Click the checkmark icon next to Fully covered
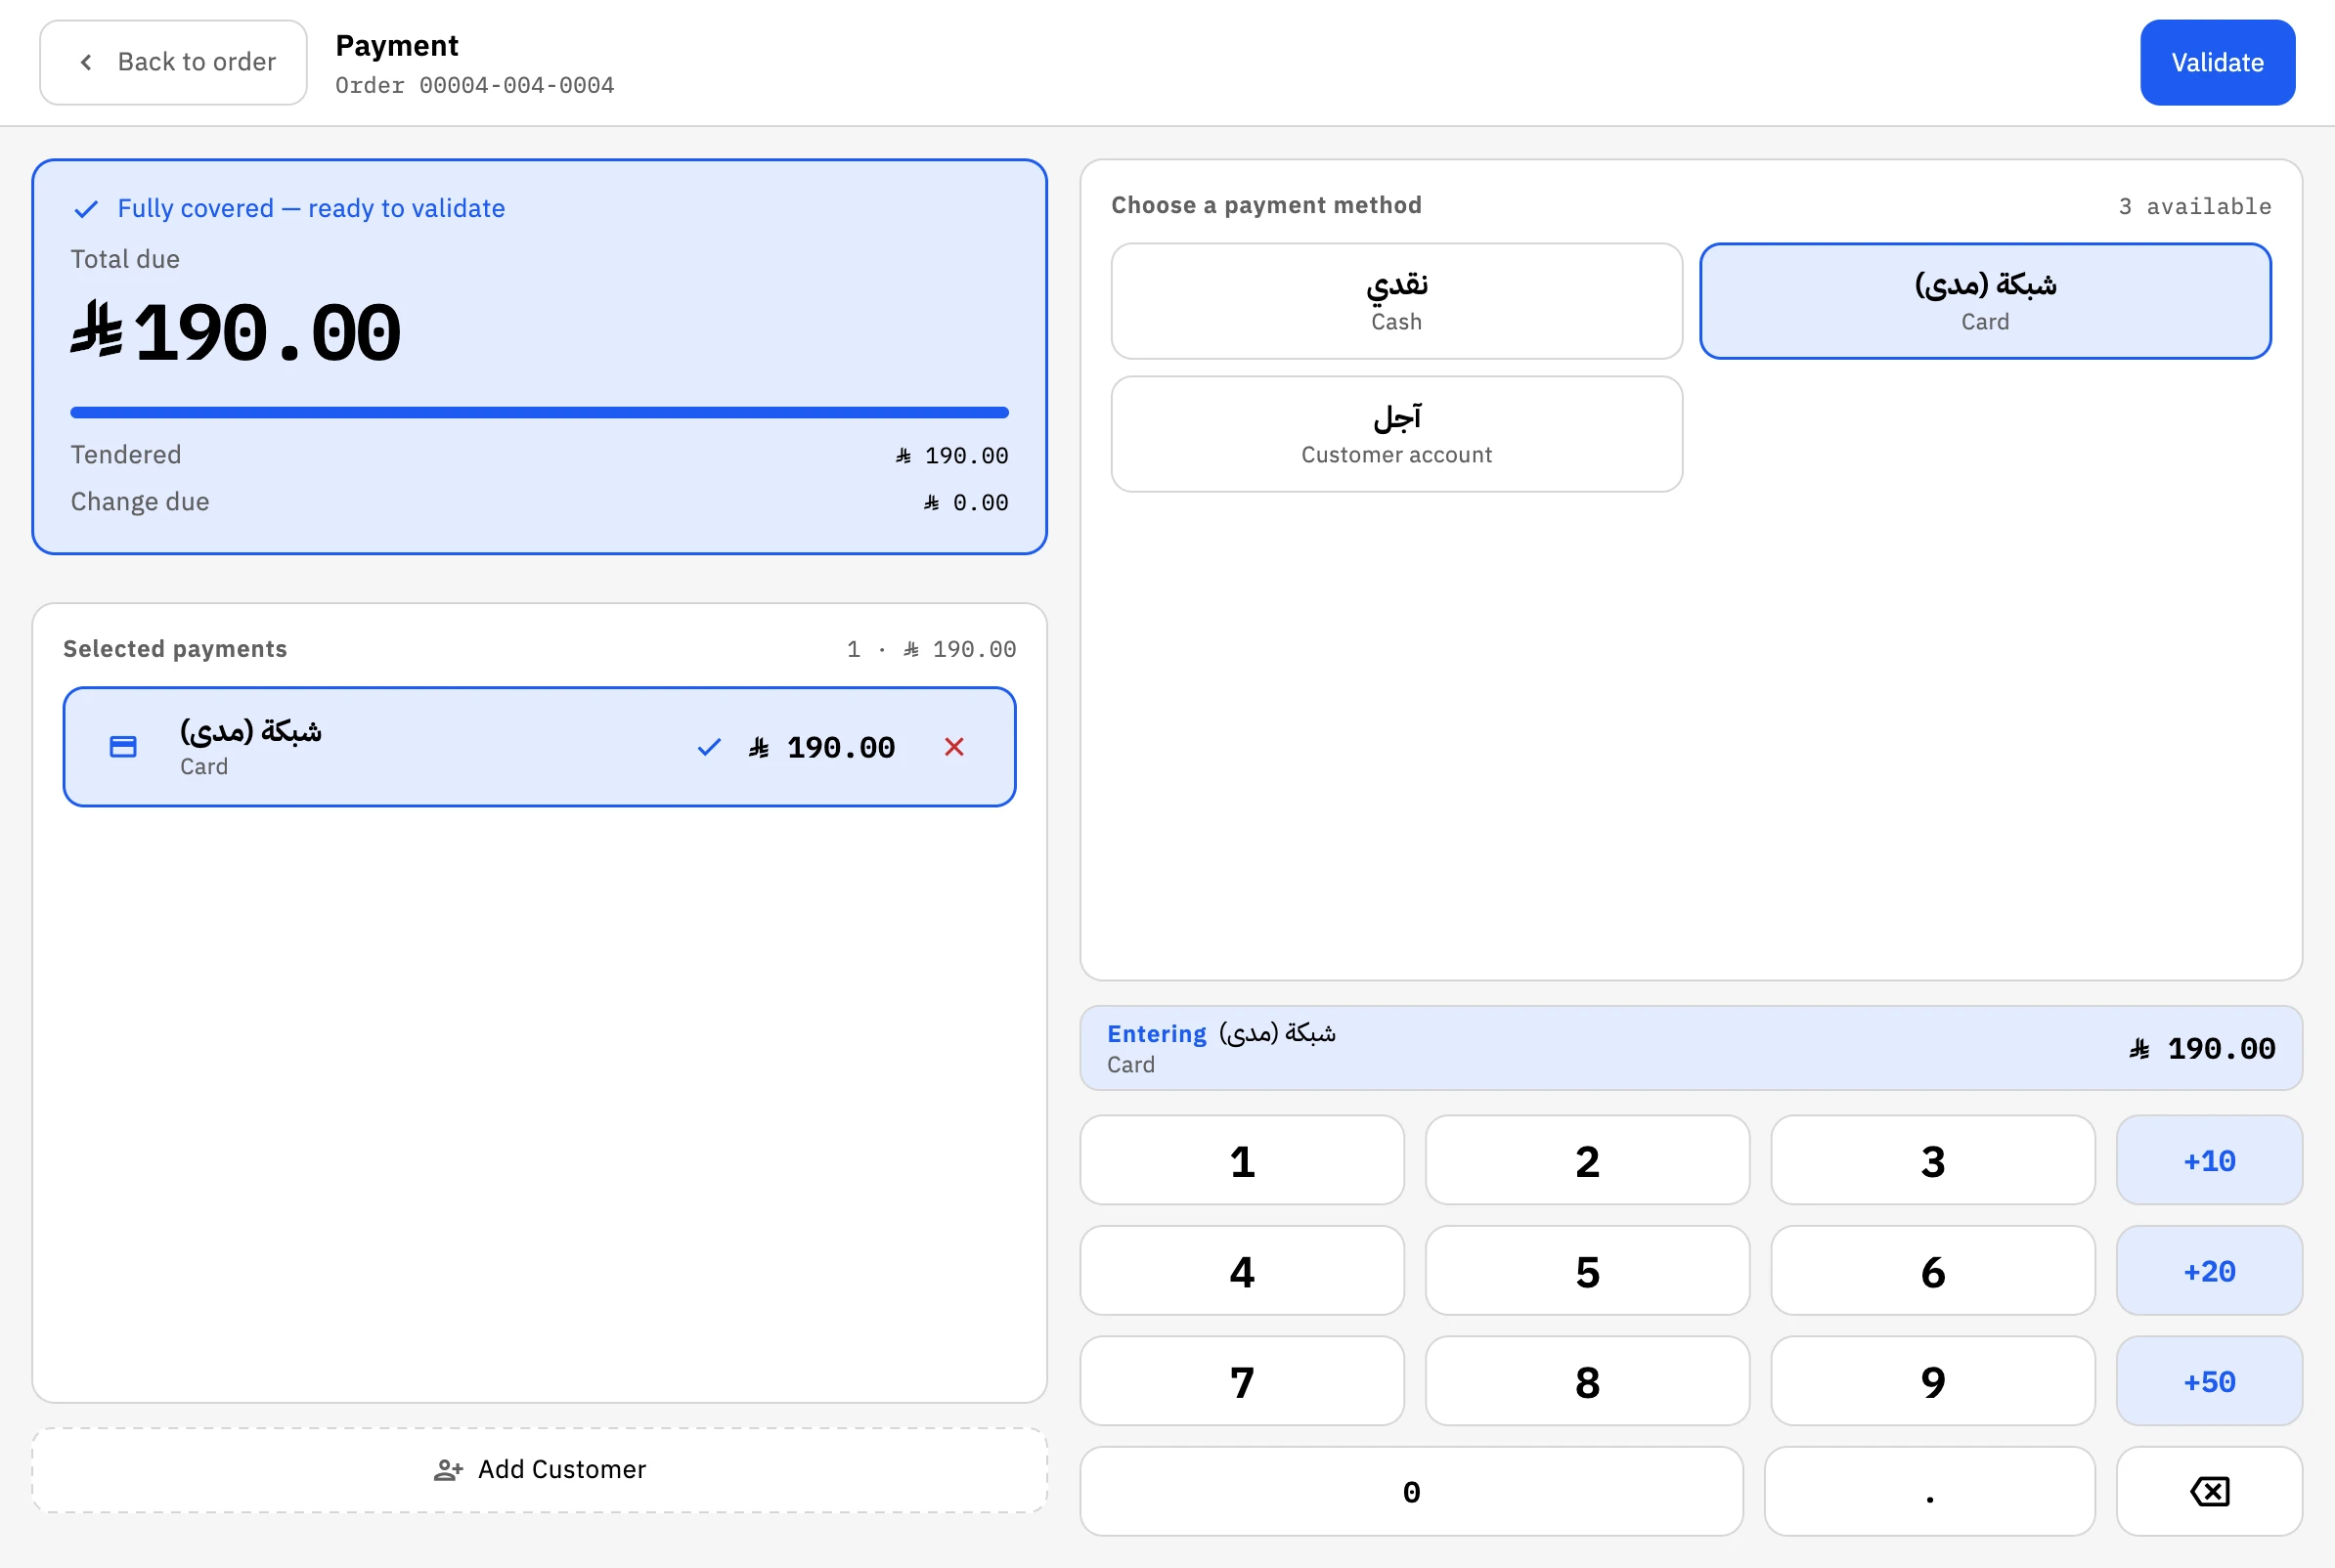This screenshot has height=1568, width=2335. [x=86, y=208]
